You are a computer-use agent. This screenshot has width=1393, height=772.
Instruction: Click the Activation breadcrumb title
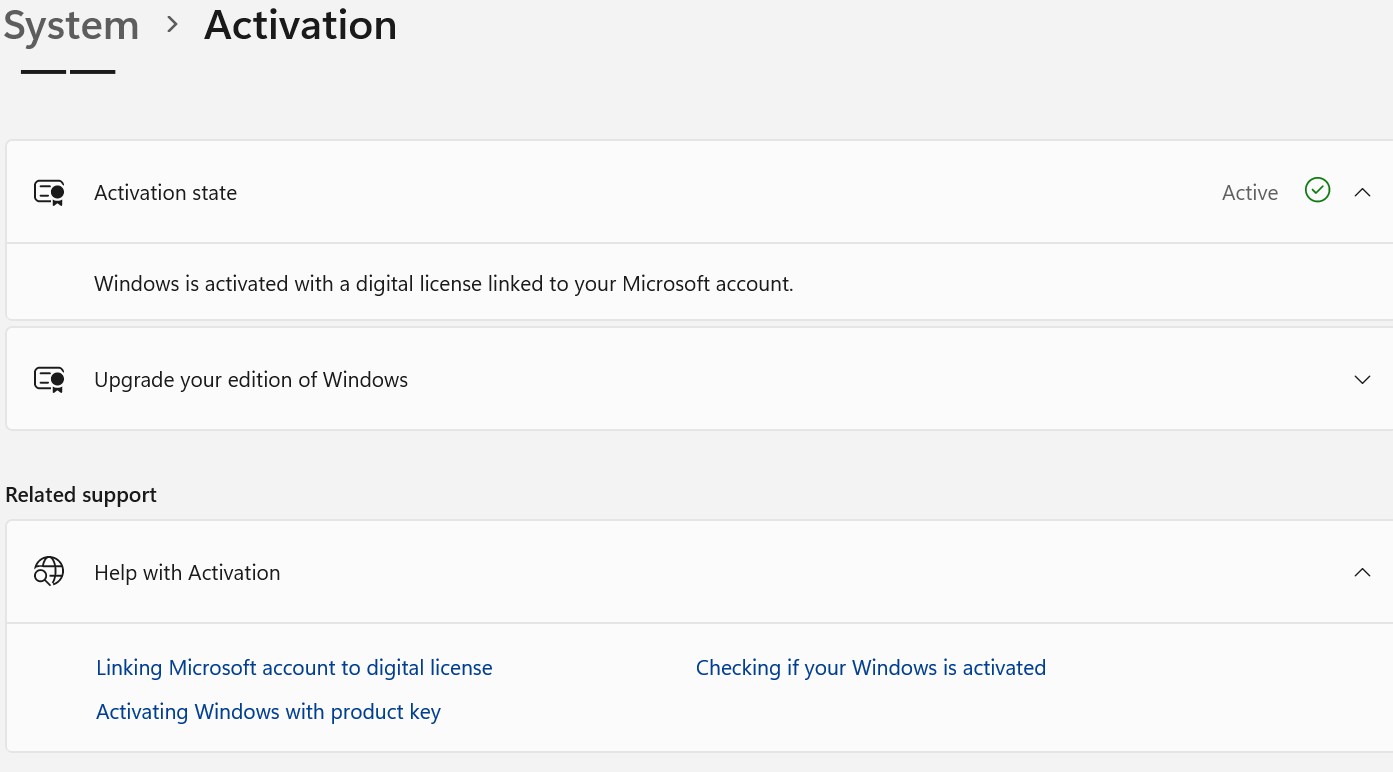pos(300,25)
